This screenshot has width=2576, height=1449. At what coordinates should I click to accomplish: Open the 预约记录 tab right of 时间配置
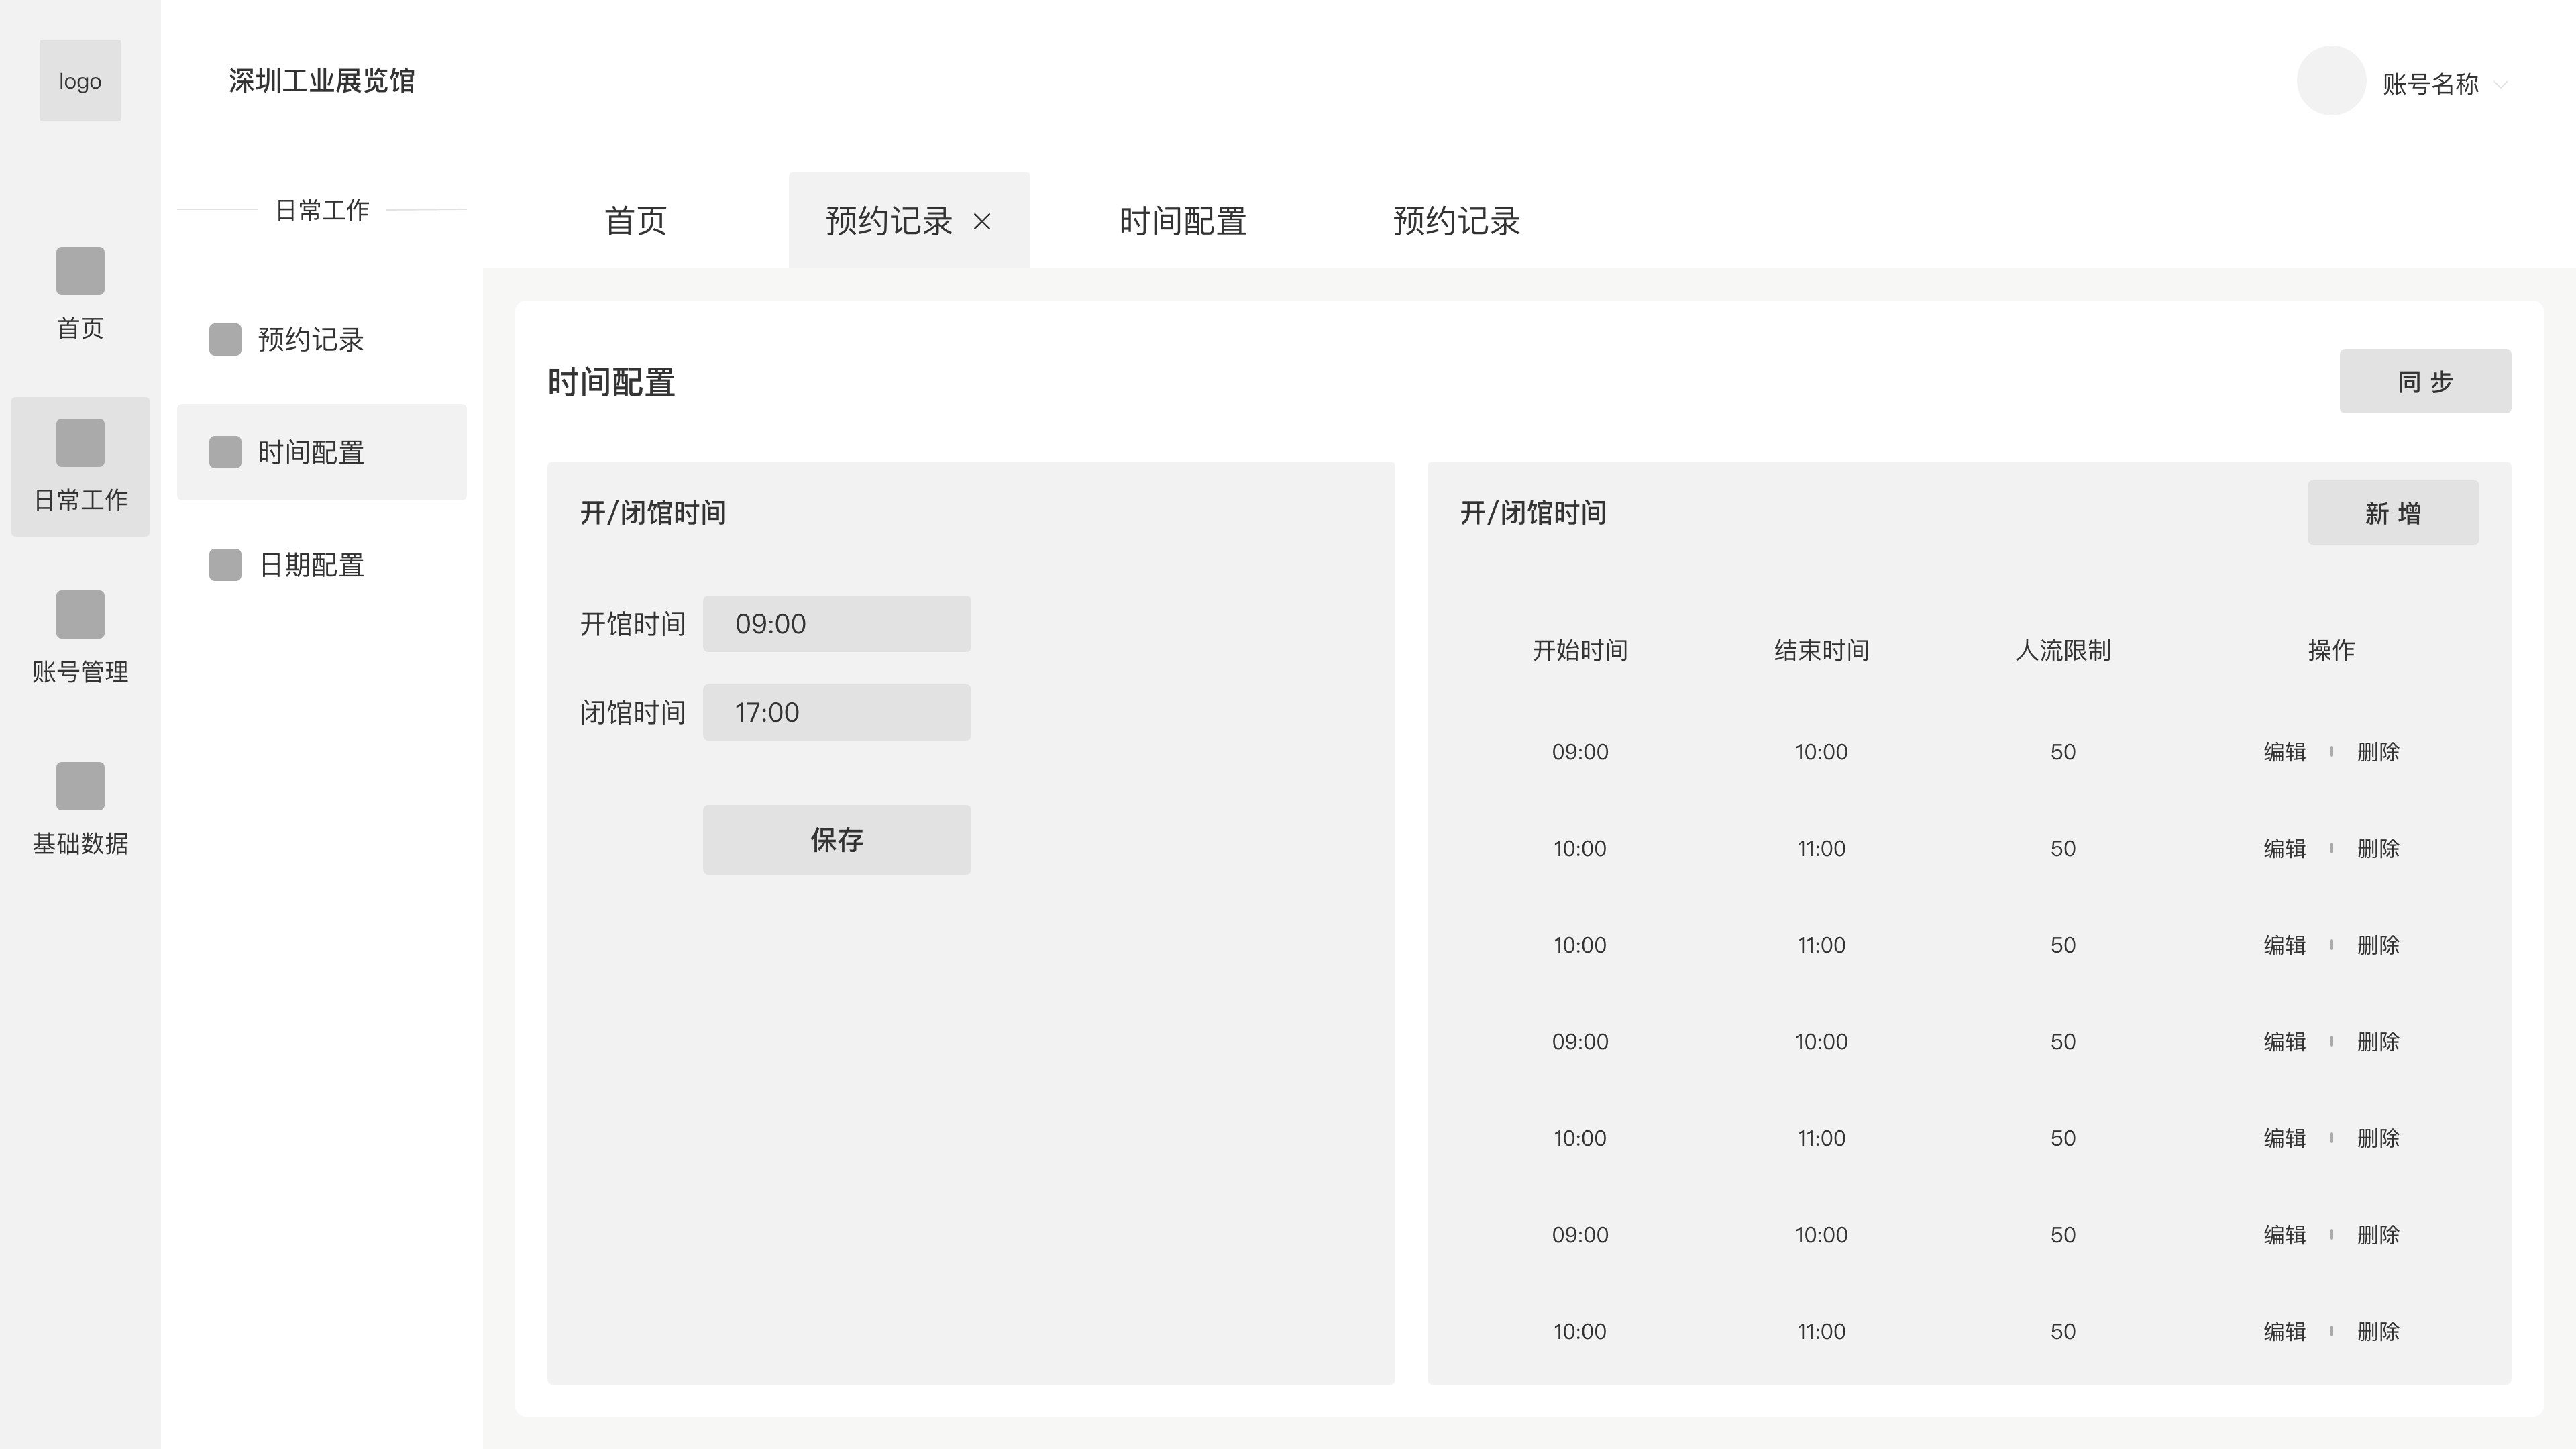(1456, 220)
